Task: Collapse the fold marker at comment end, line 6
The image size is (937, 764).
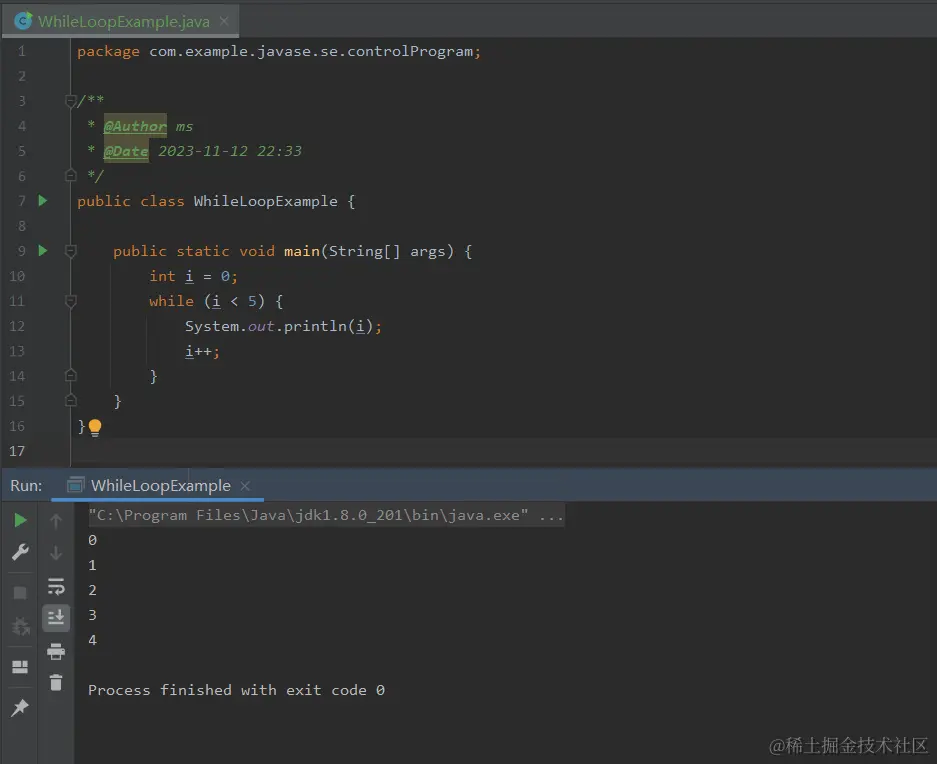Action: pos(71,176)
